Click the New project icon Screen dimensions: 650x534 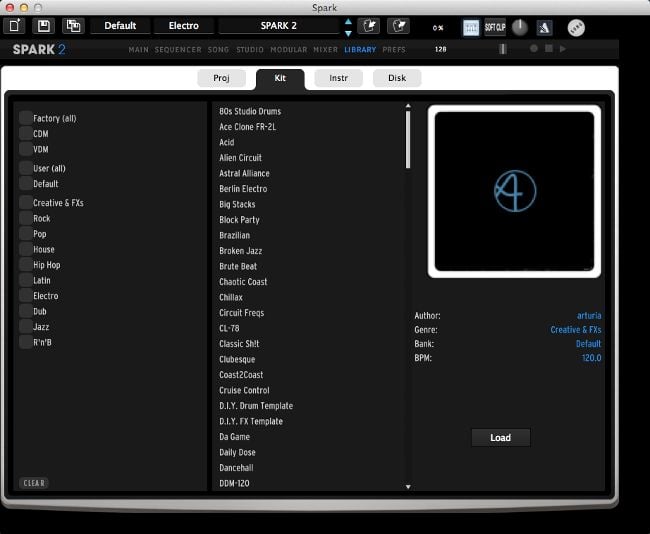[16, 26]
